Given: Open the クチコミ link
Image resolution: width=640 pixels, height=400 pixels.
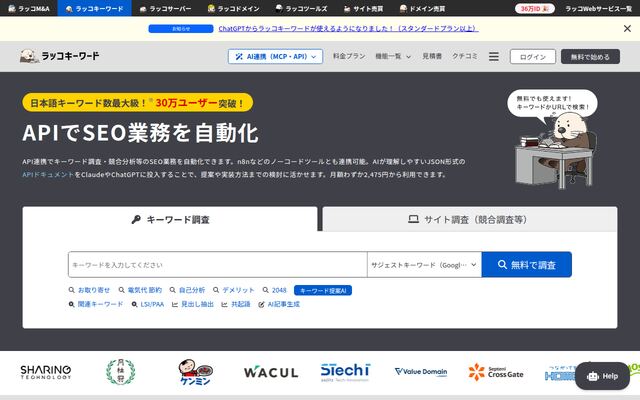Looking at the screenshot, I should [464, 56].
